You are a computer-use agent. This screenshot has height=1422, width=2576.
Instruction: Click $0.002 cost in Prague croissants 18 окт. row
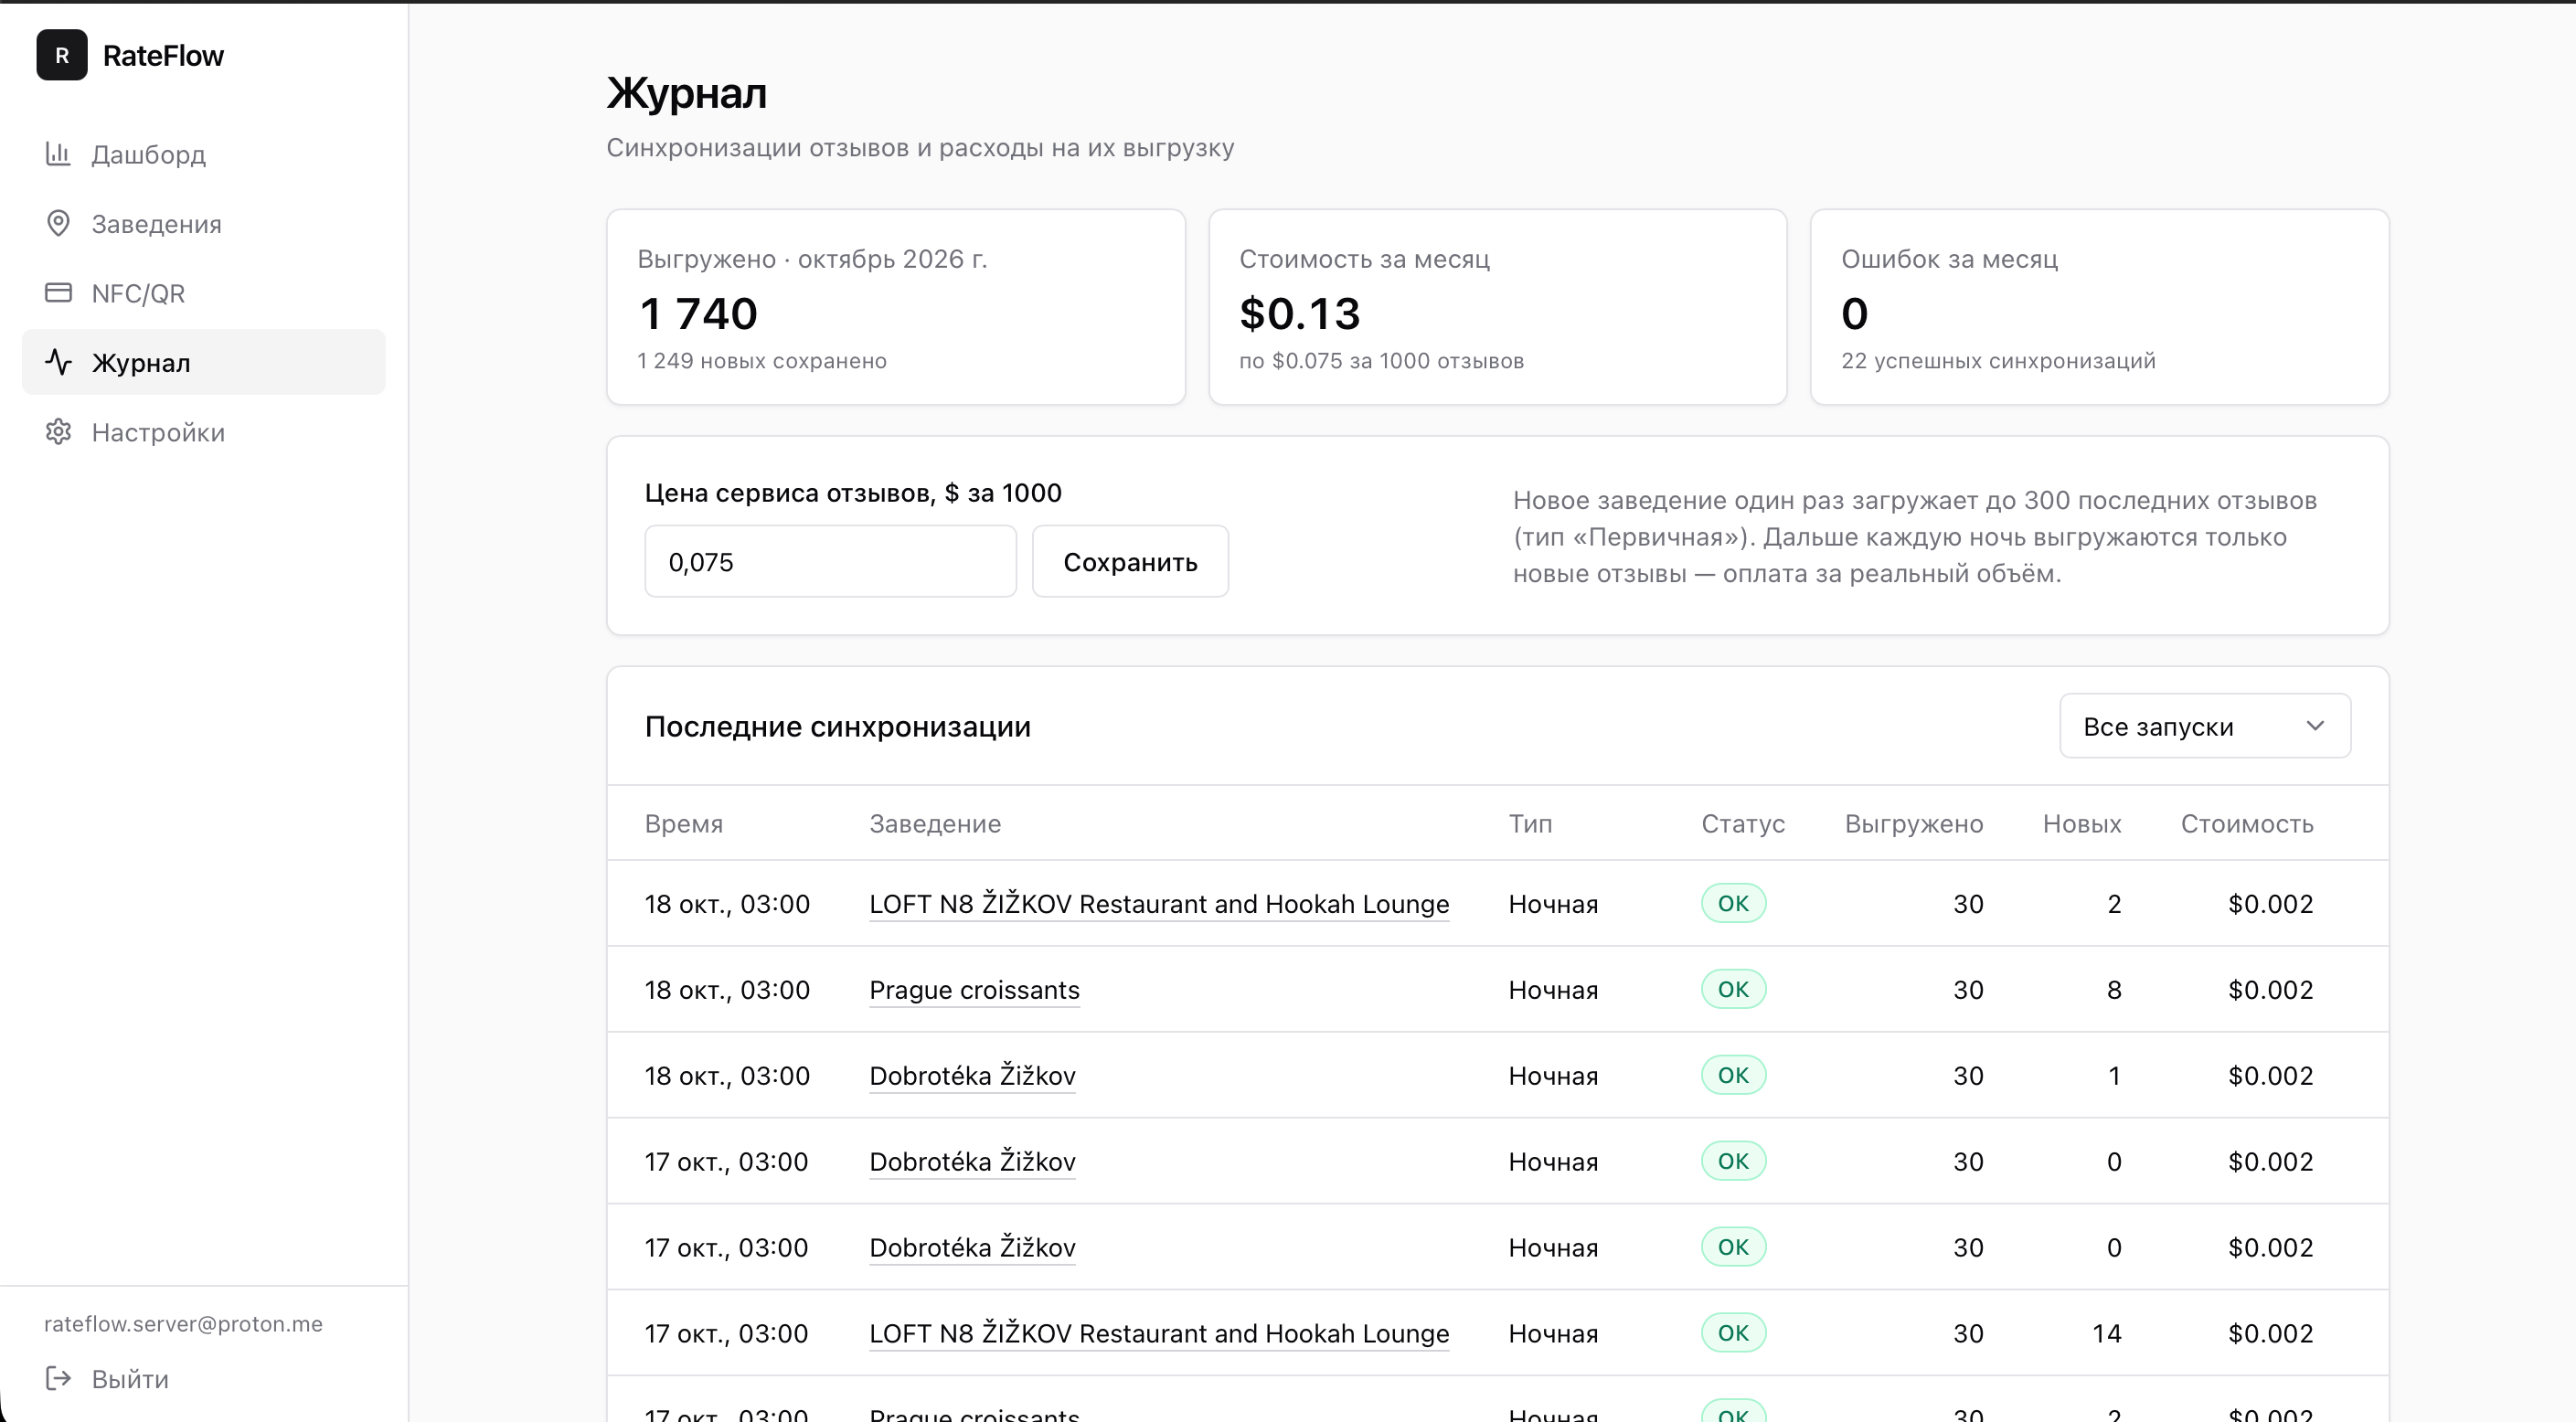2270,990
